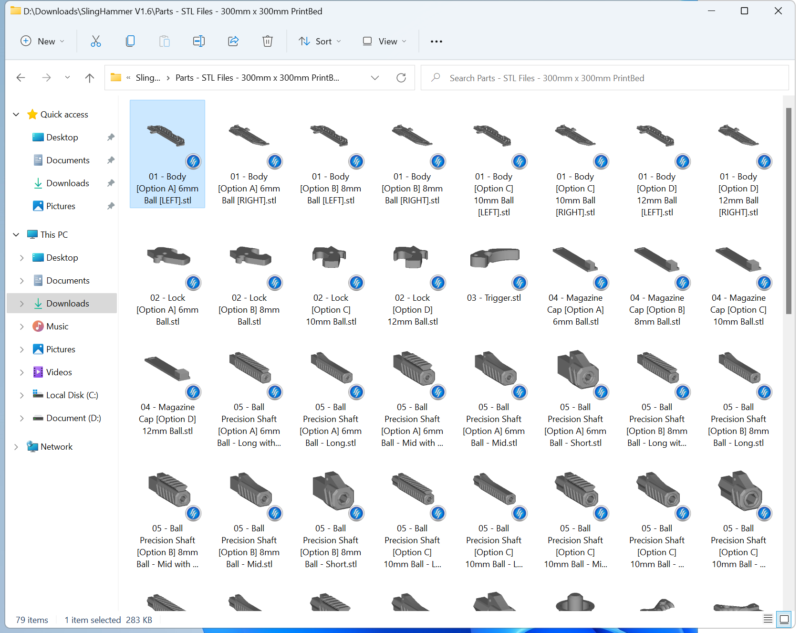Open recent locations dropdown arrow
This screenshot has height=633, width=800.
click(67, 78)
